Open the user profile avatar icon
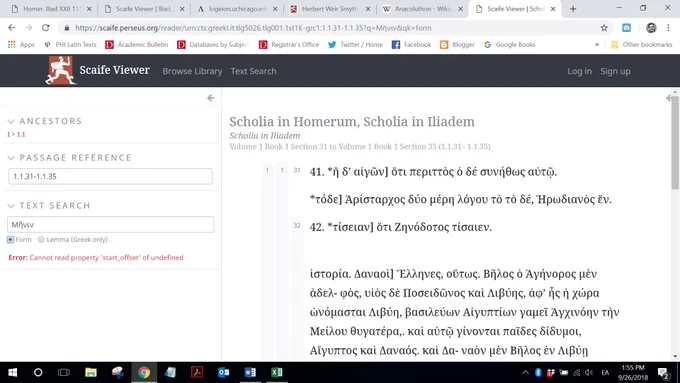Screen dimensions: 680x383 tap(651, 28)
